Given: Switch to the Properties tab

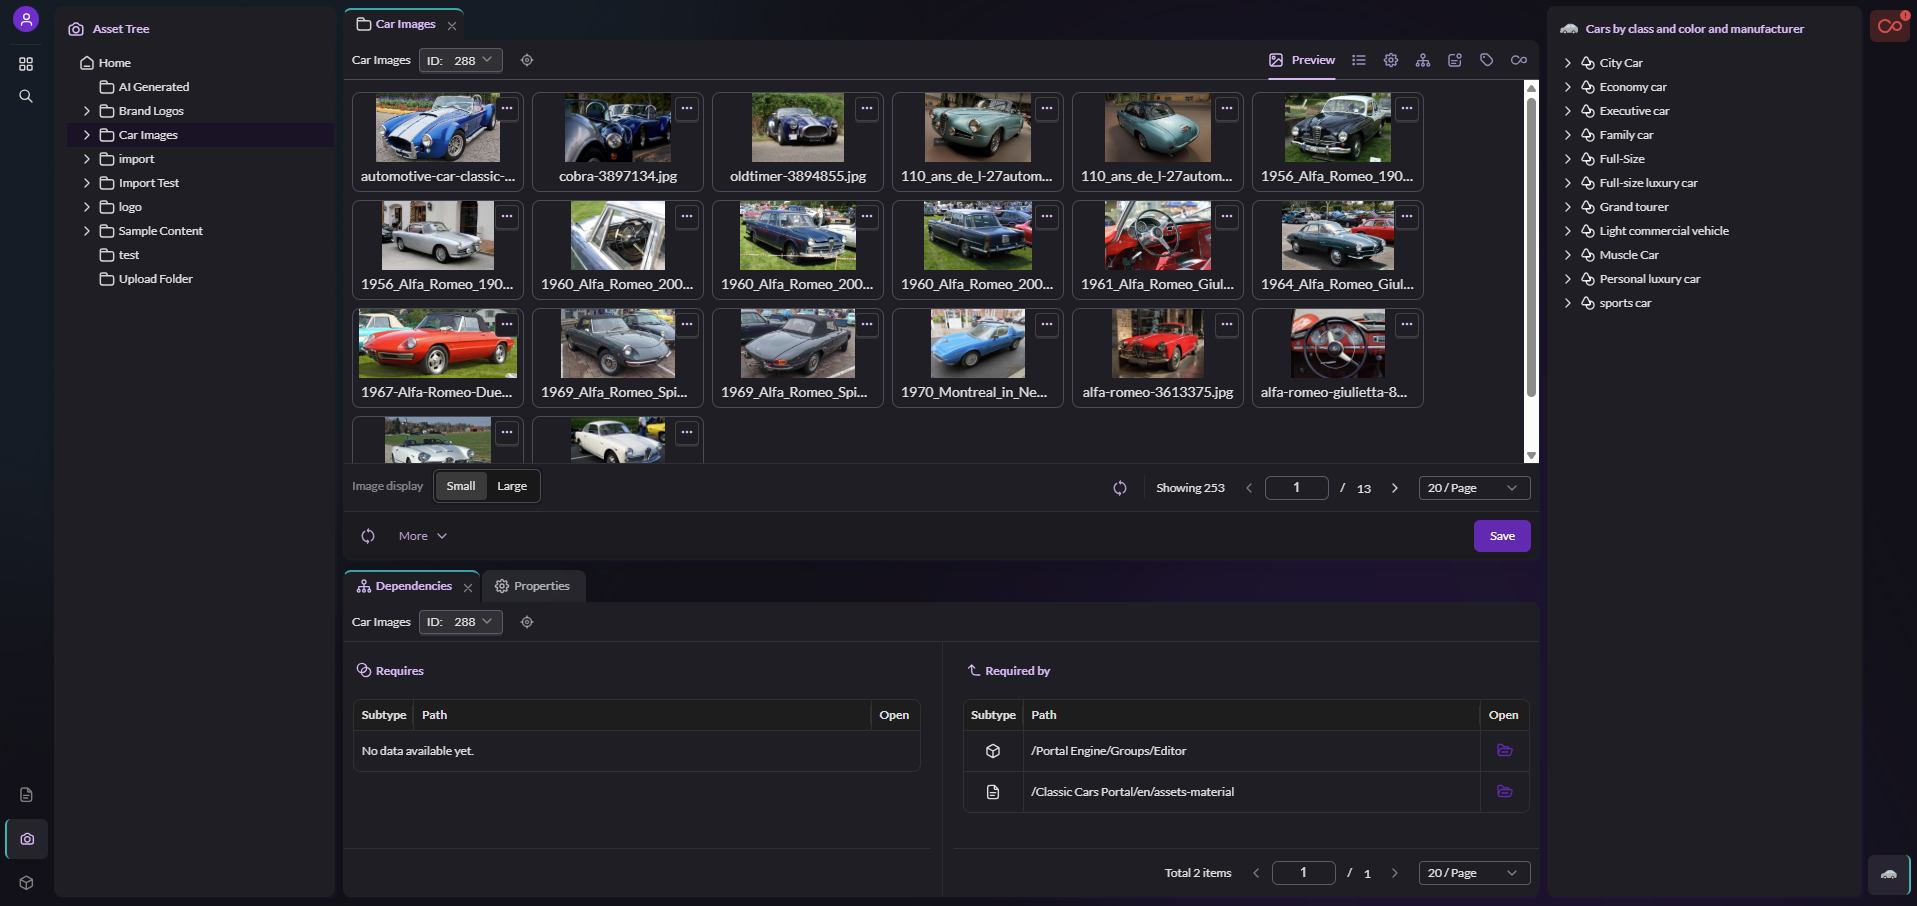Looking at the screenshot, I should click(532, 586).
